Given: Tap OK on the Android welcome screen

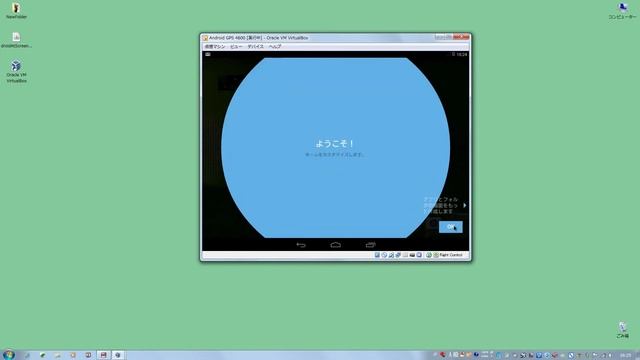Looking at the screenshot, I should (x=451, y=227).
